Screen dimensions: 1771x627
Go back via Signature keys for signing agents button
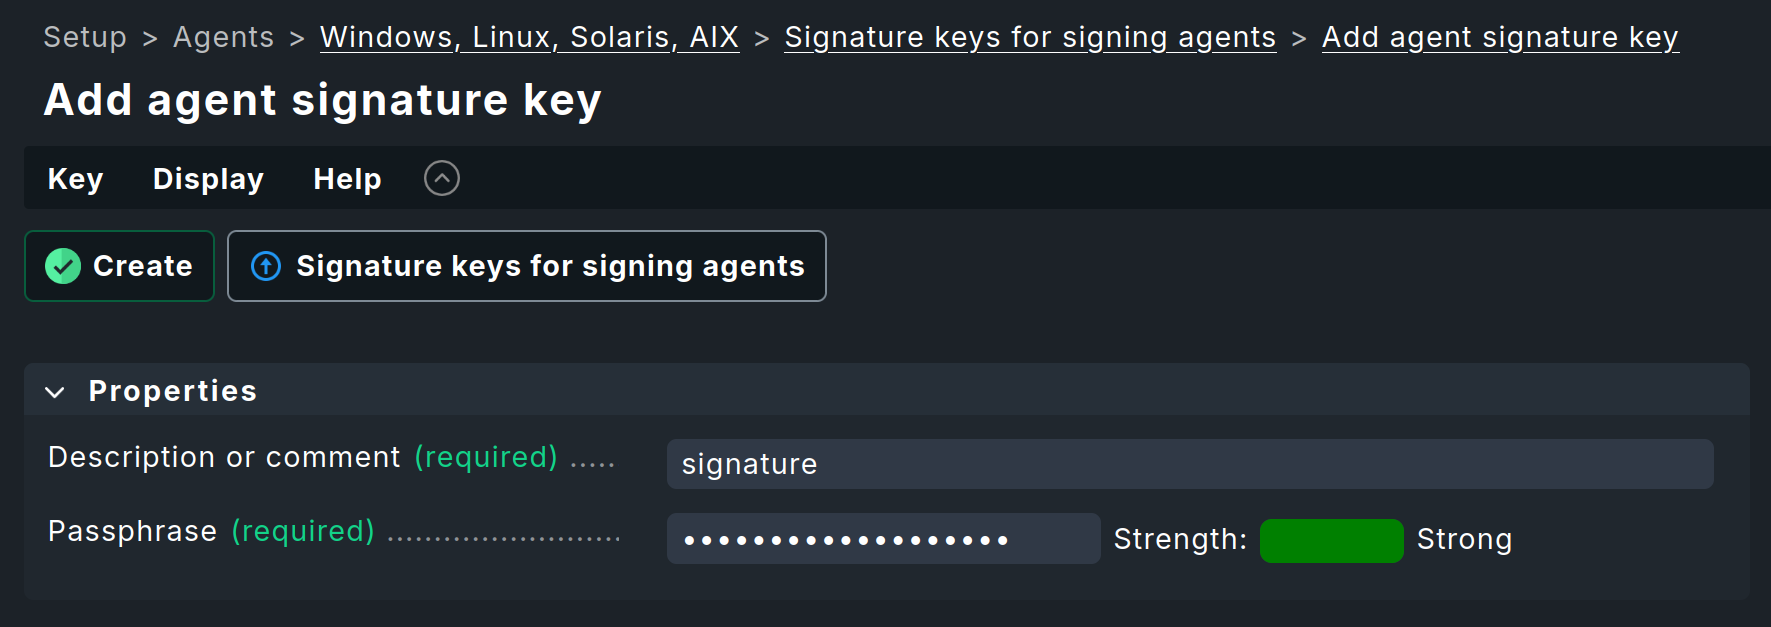(527, 266)
